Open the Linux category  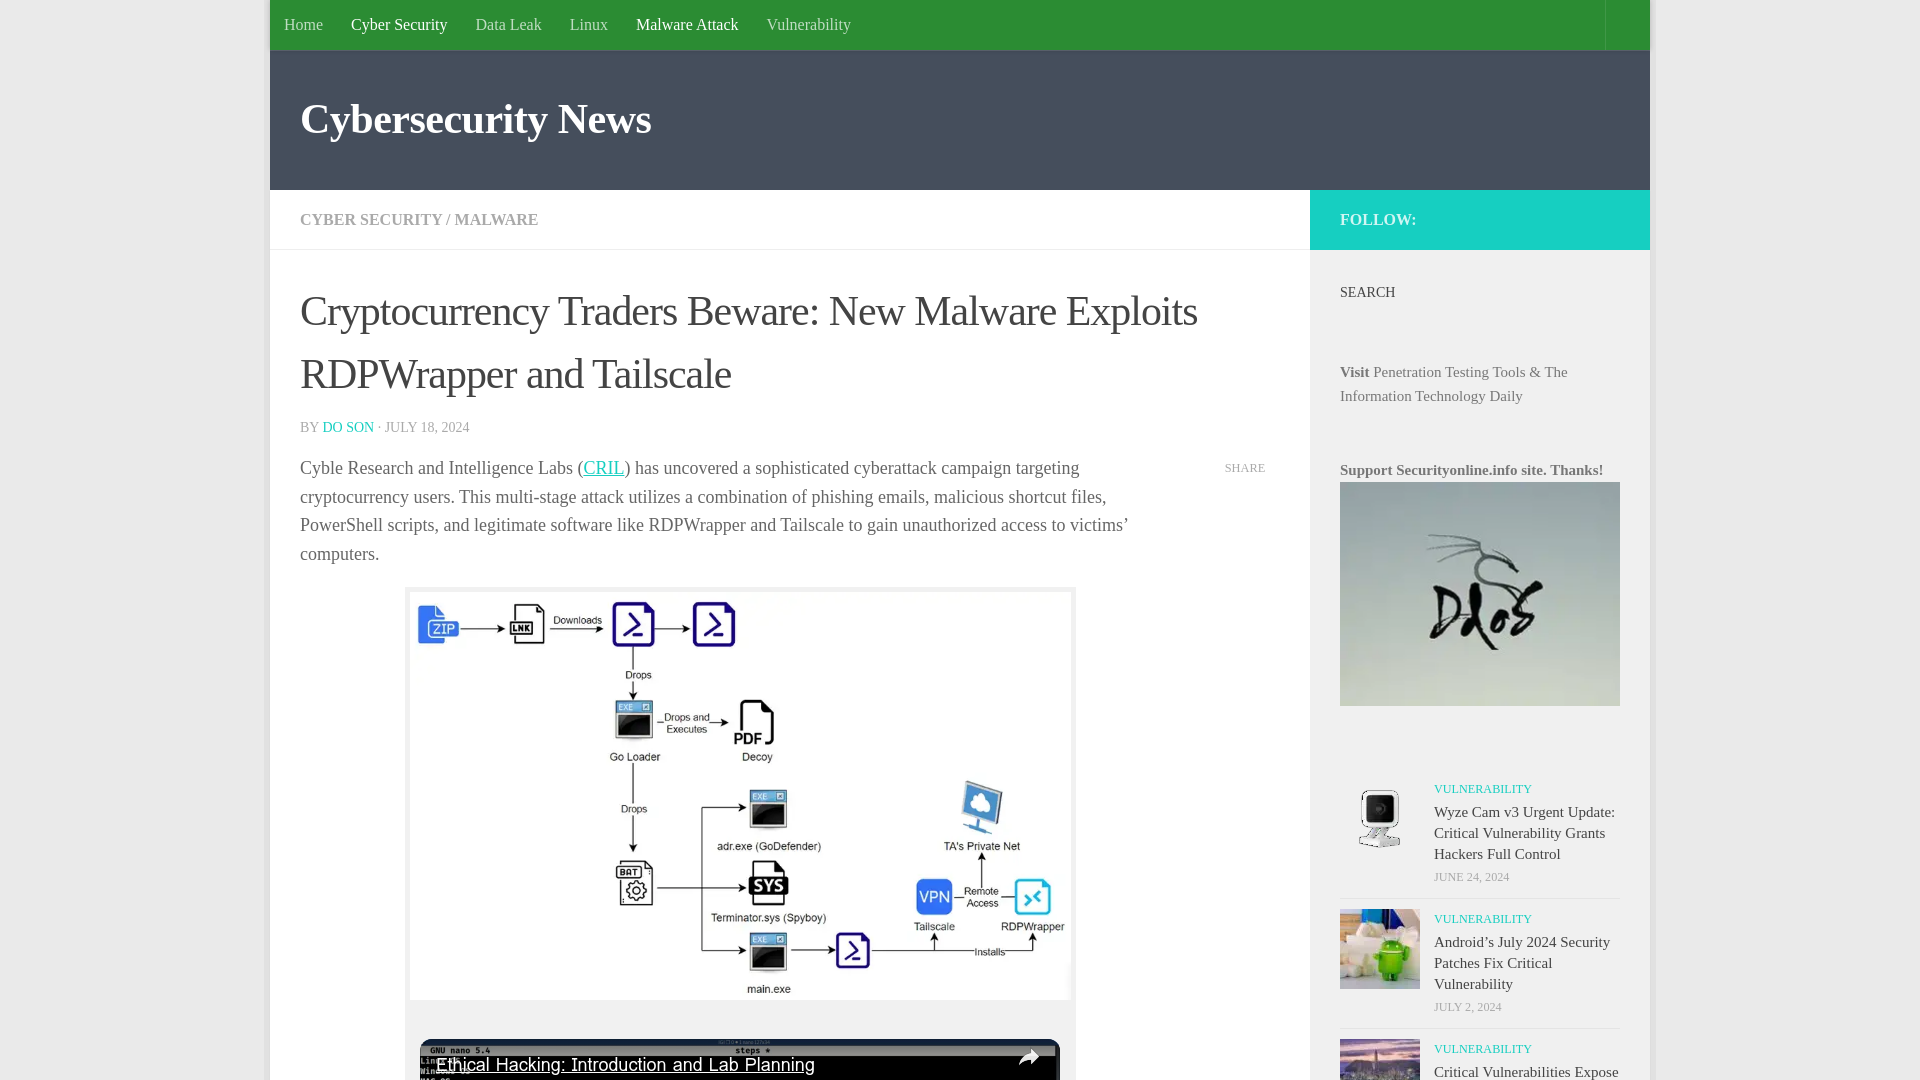(588, 25)
